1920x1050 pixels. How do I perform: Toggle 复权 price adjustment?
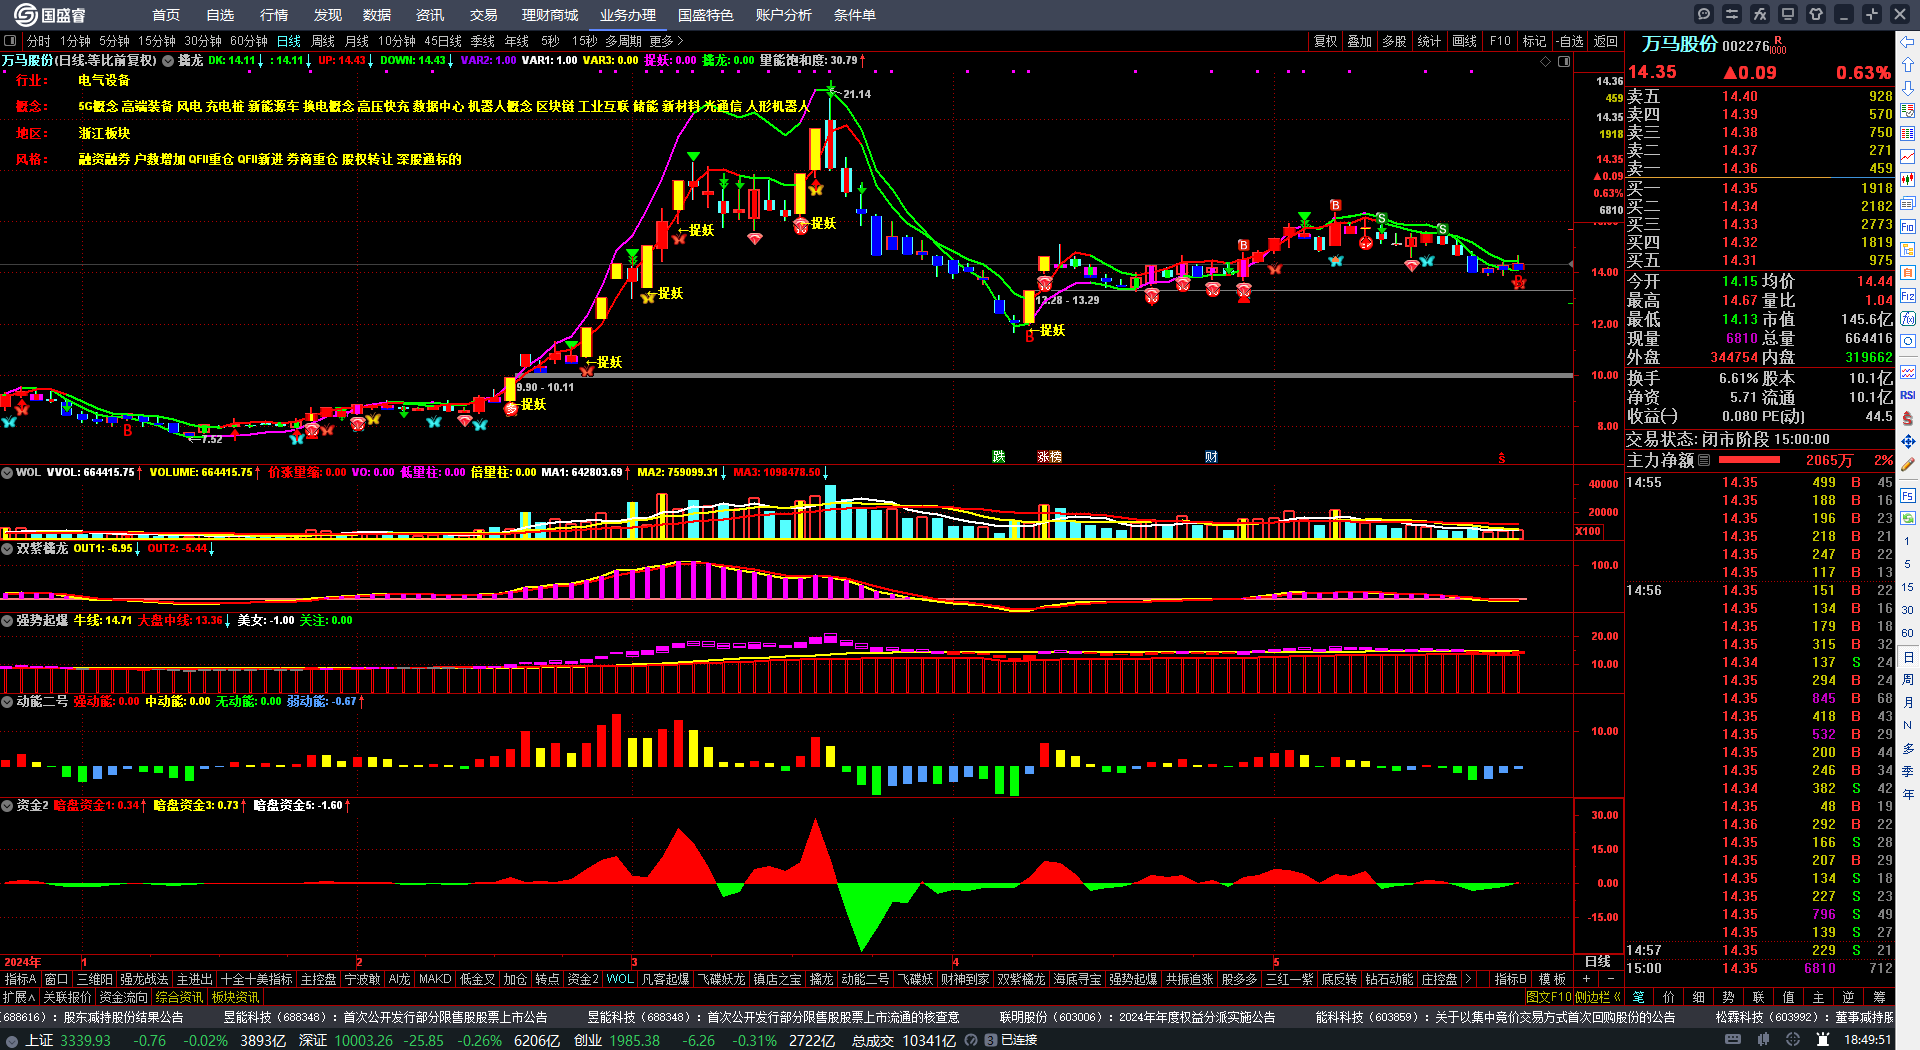pos(1325,41)
